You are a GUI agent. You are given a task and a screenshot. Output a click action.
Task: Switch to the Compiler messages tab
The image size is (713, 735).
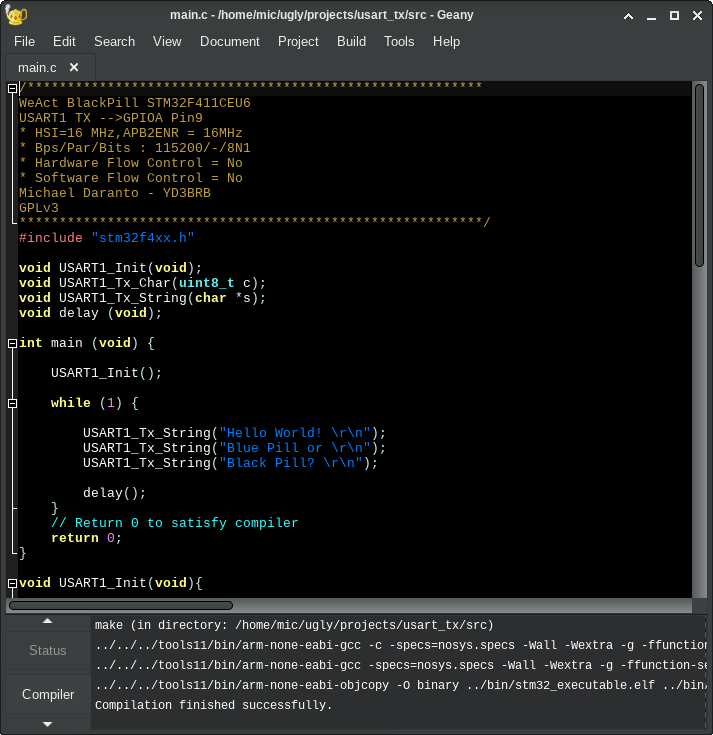tap(48, 694)
